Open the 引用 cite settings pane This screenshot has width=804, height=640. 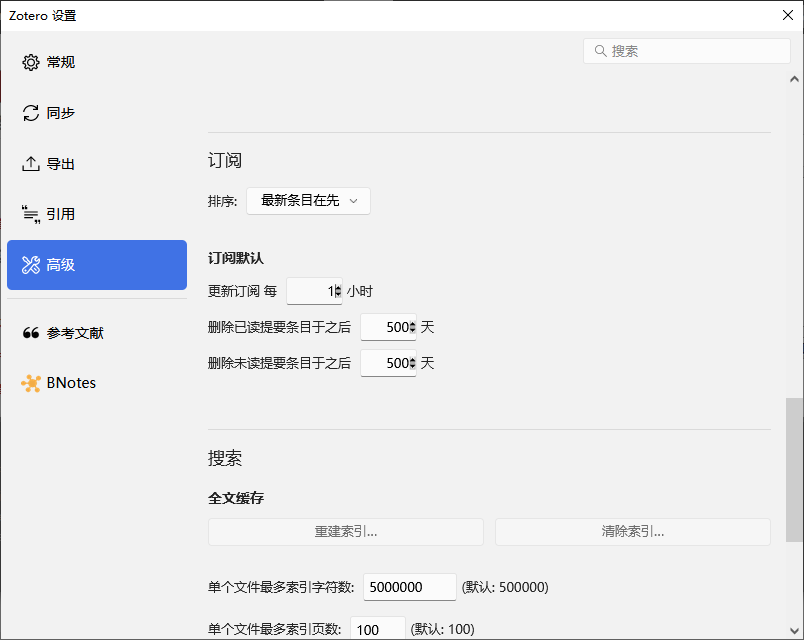pyautogui.click(x=97, y=214)
